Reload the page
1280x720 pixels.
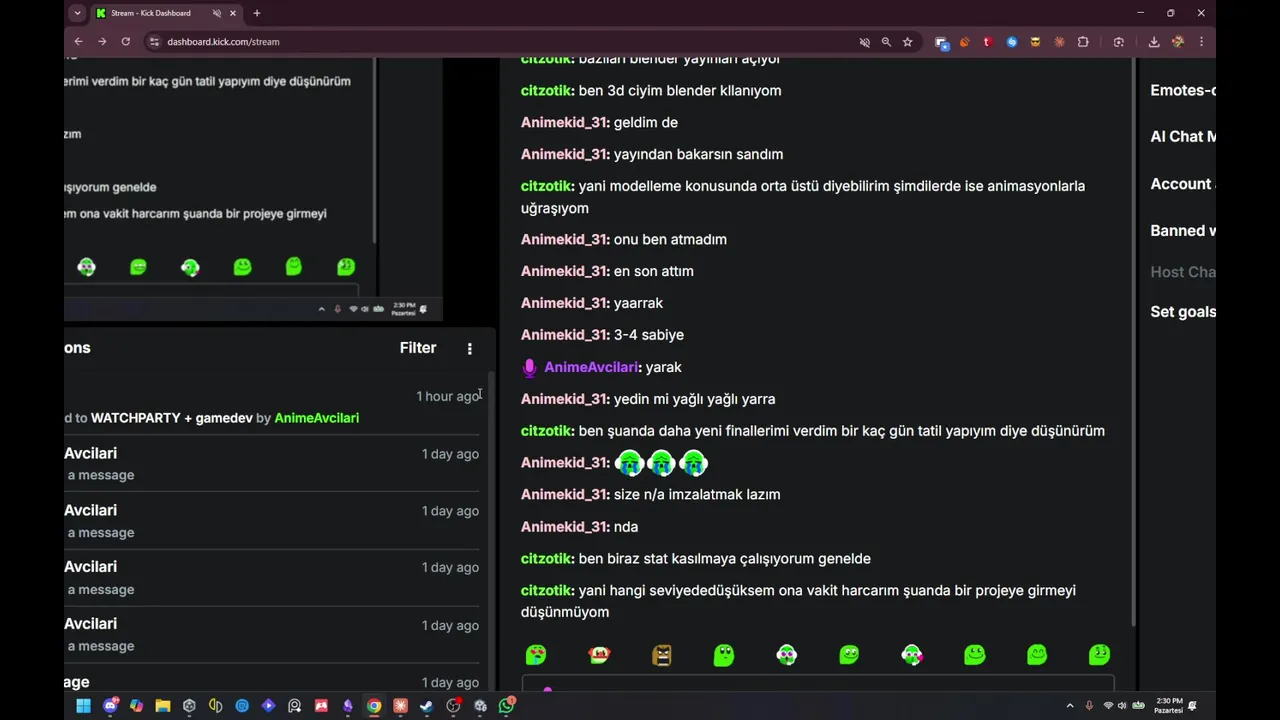click(125, 42)
